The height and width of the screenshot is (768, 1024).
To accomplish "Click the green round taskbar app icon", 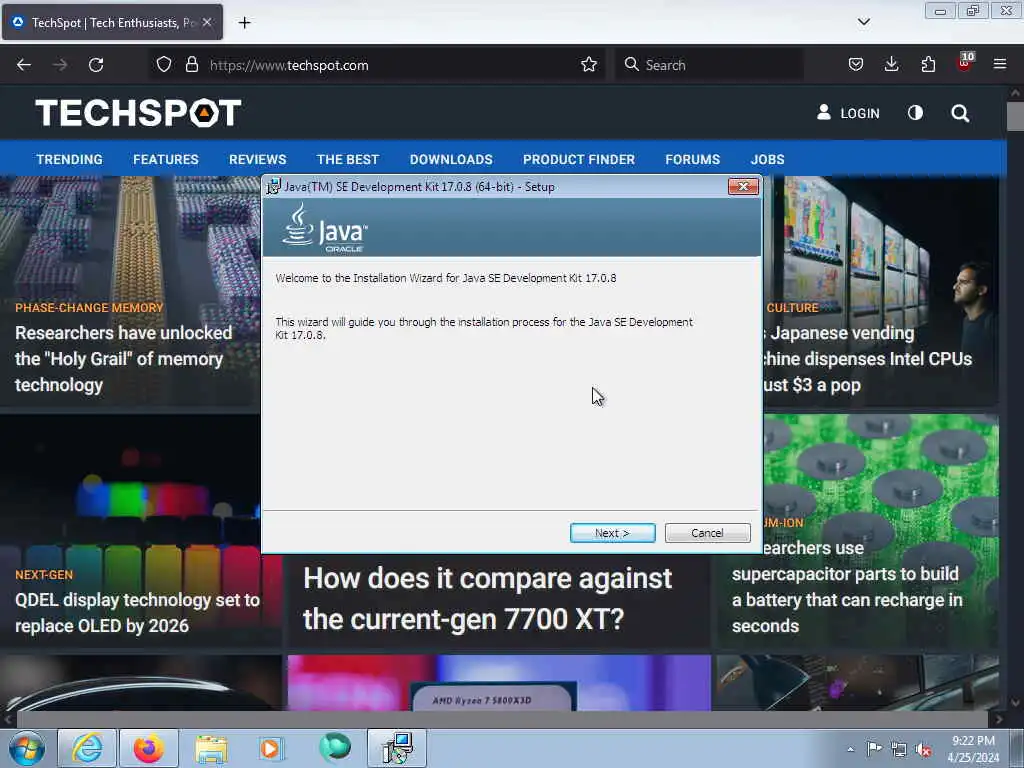I will click(x=335, y=747).
